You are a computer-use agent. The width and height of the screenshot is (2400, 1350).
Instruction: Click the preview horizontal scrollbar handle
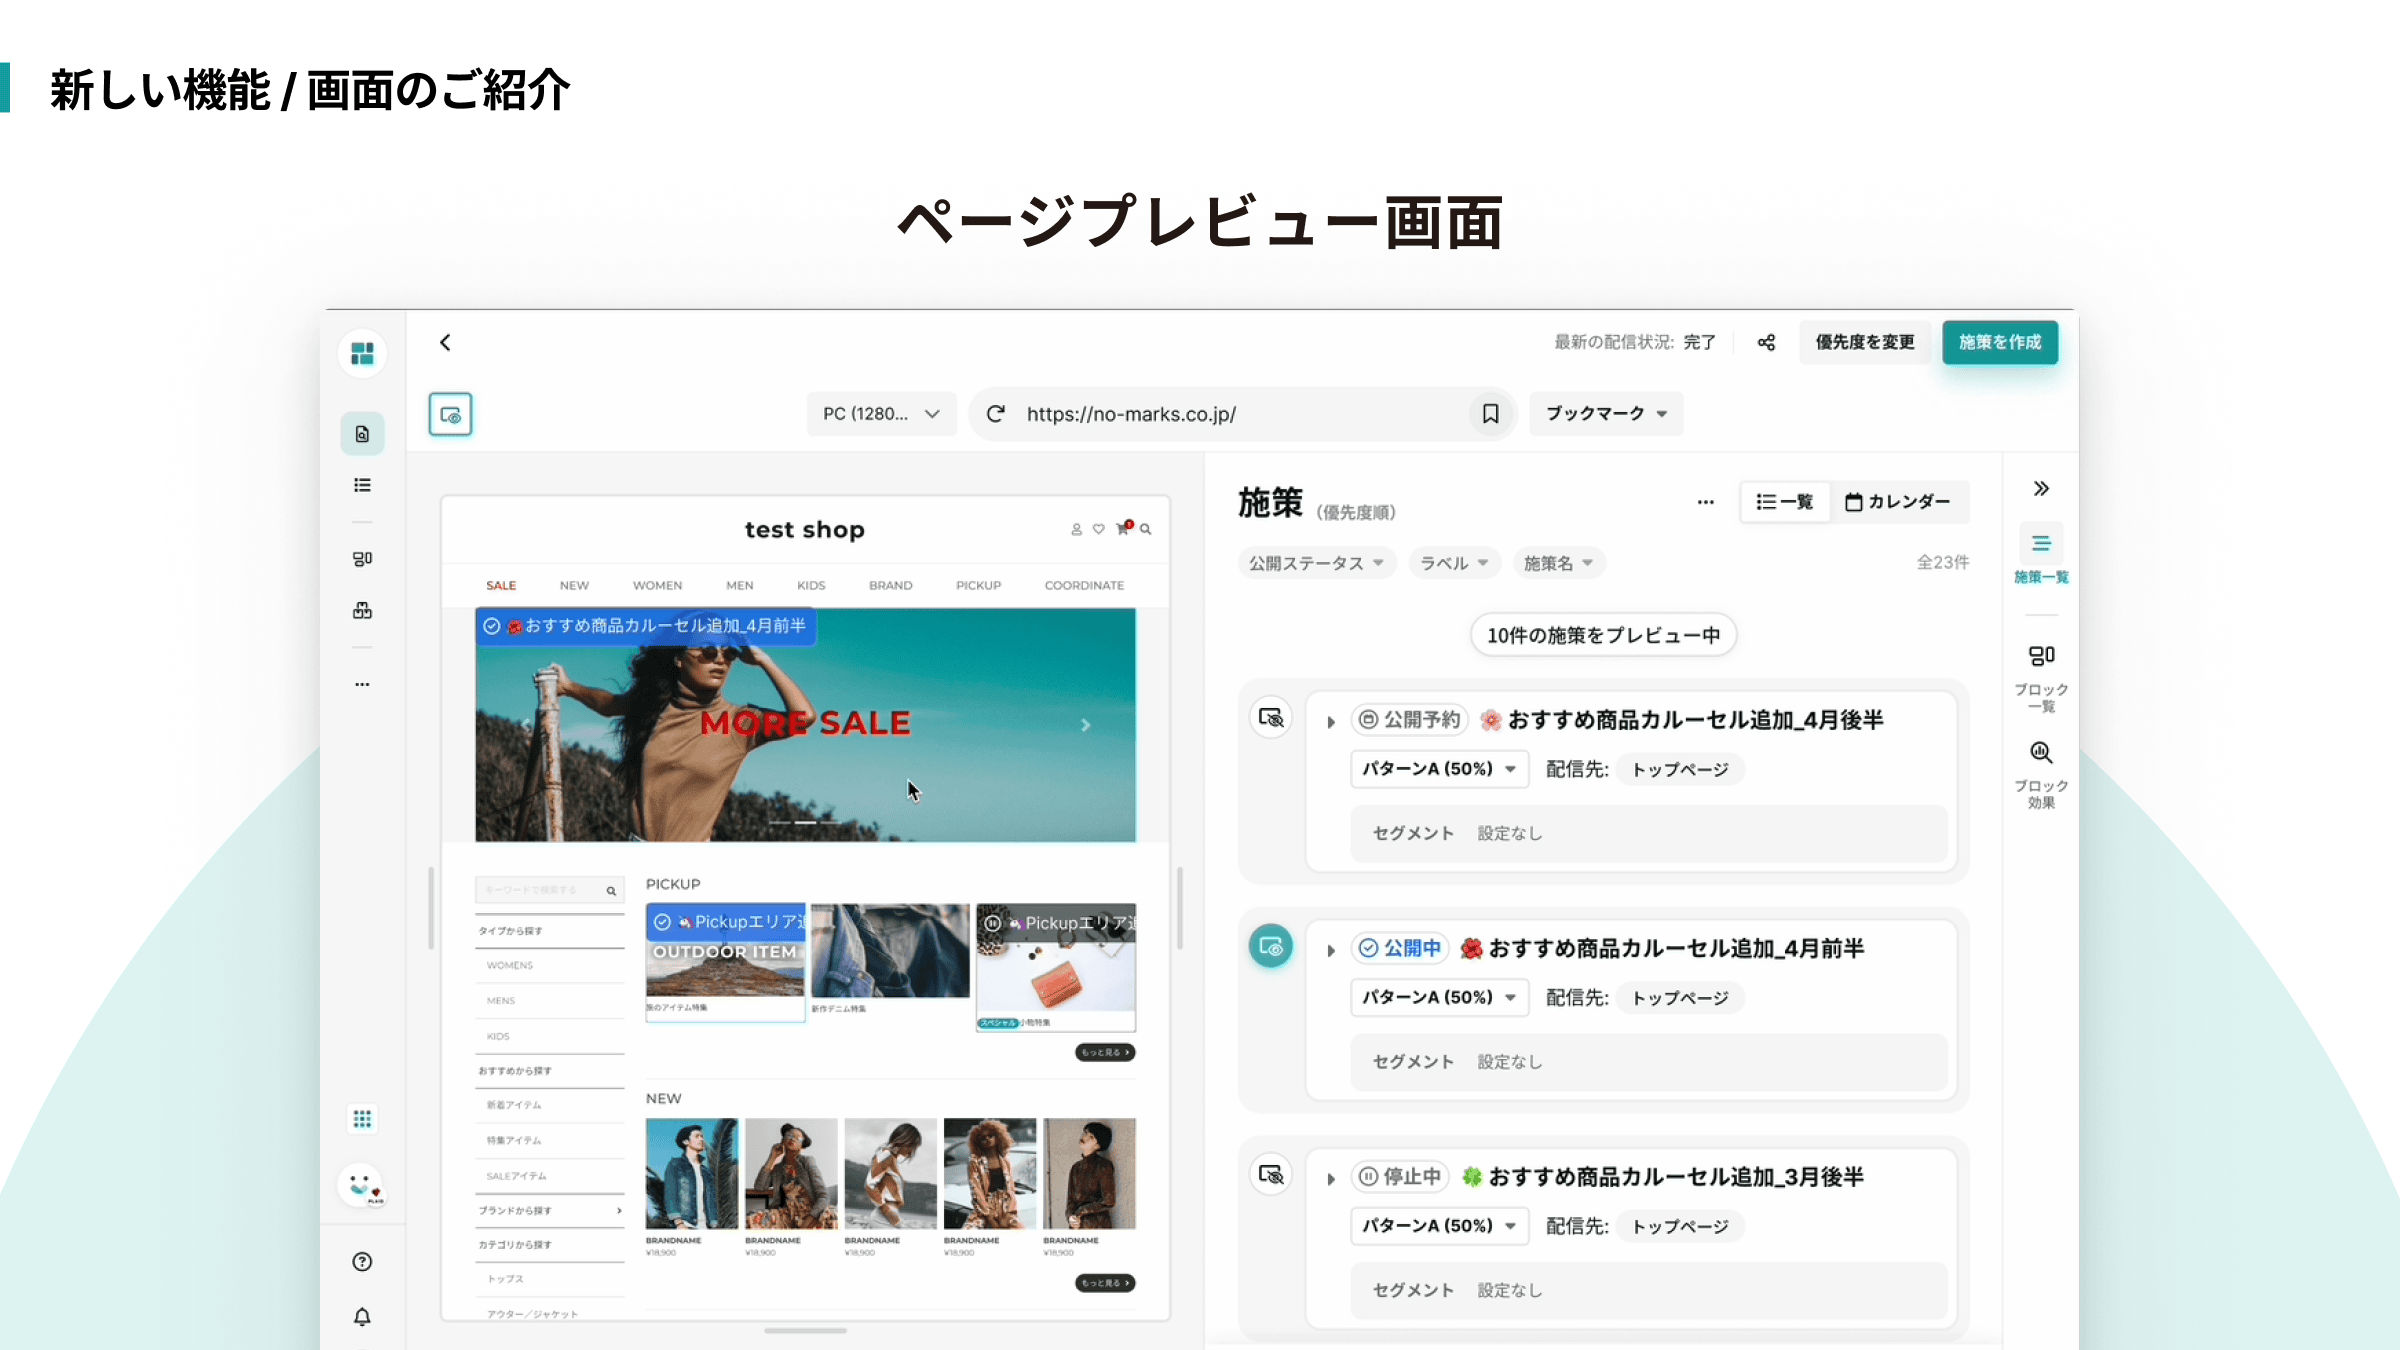(805, 1331)
